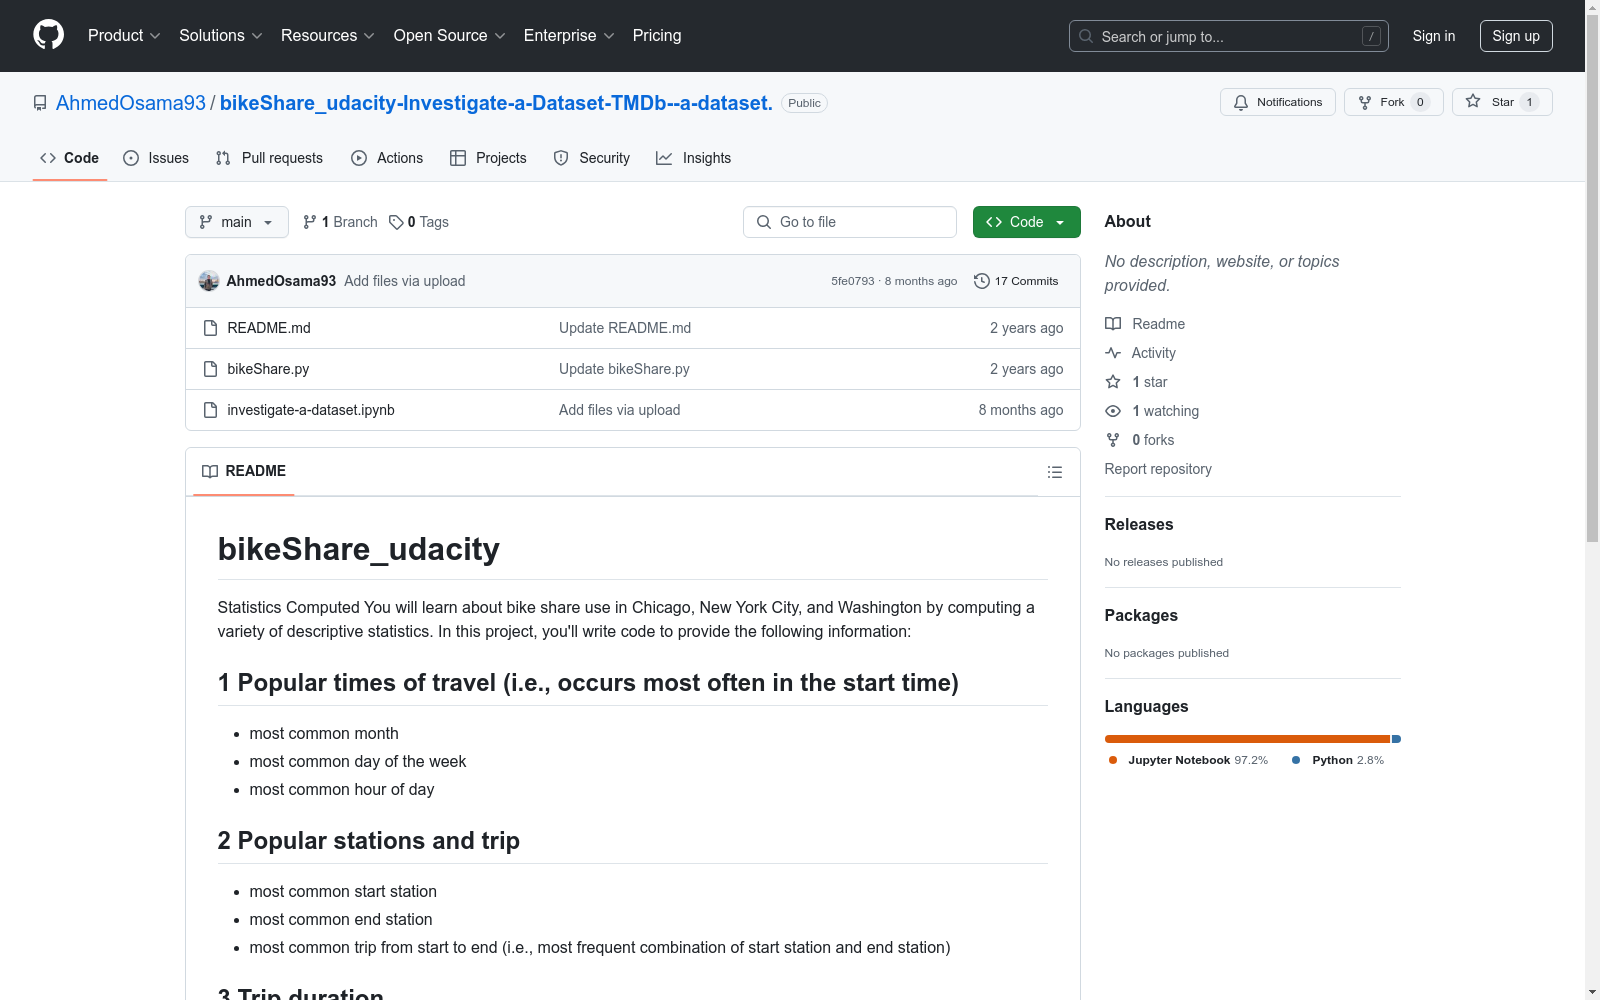
Task: Expand the Open Source menu
Action: click(450, 36)
